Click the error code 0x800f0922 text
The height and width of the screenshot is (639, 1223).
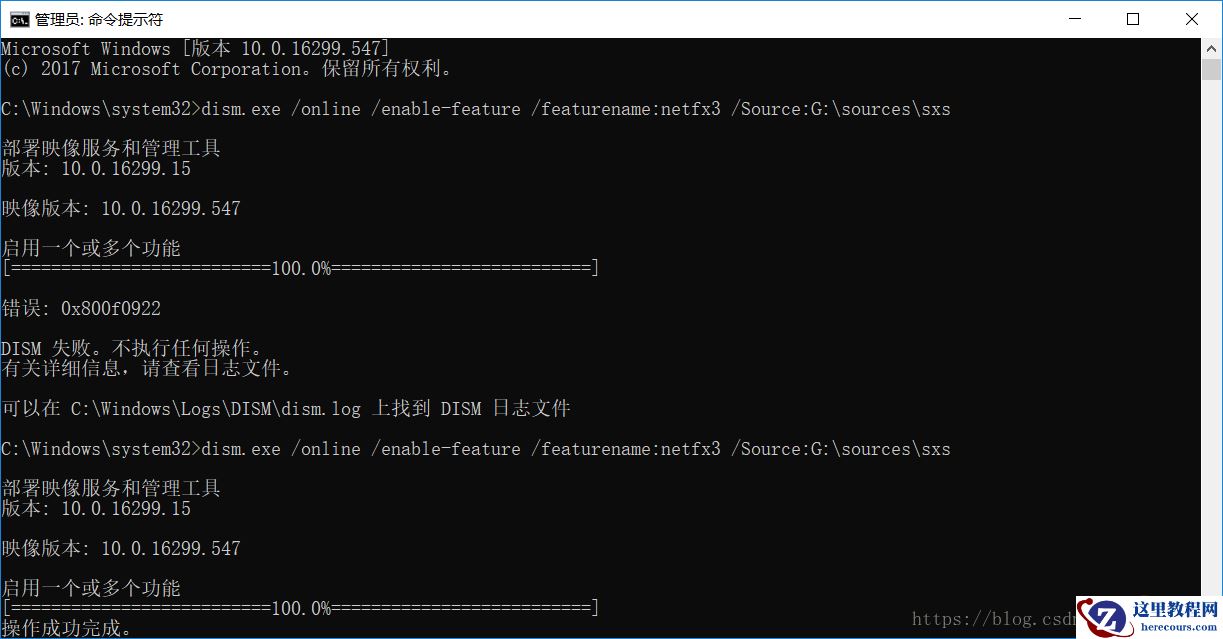tap(110, 308)
